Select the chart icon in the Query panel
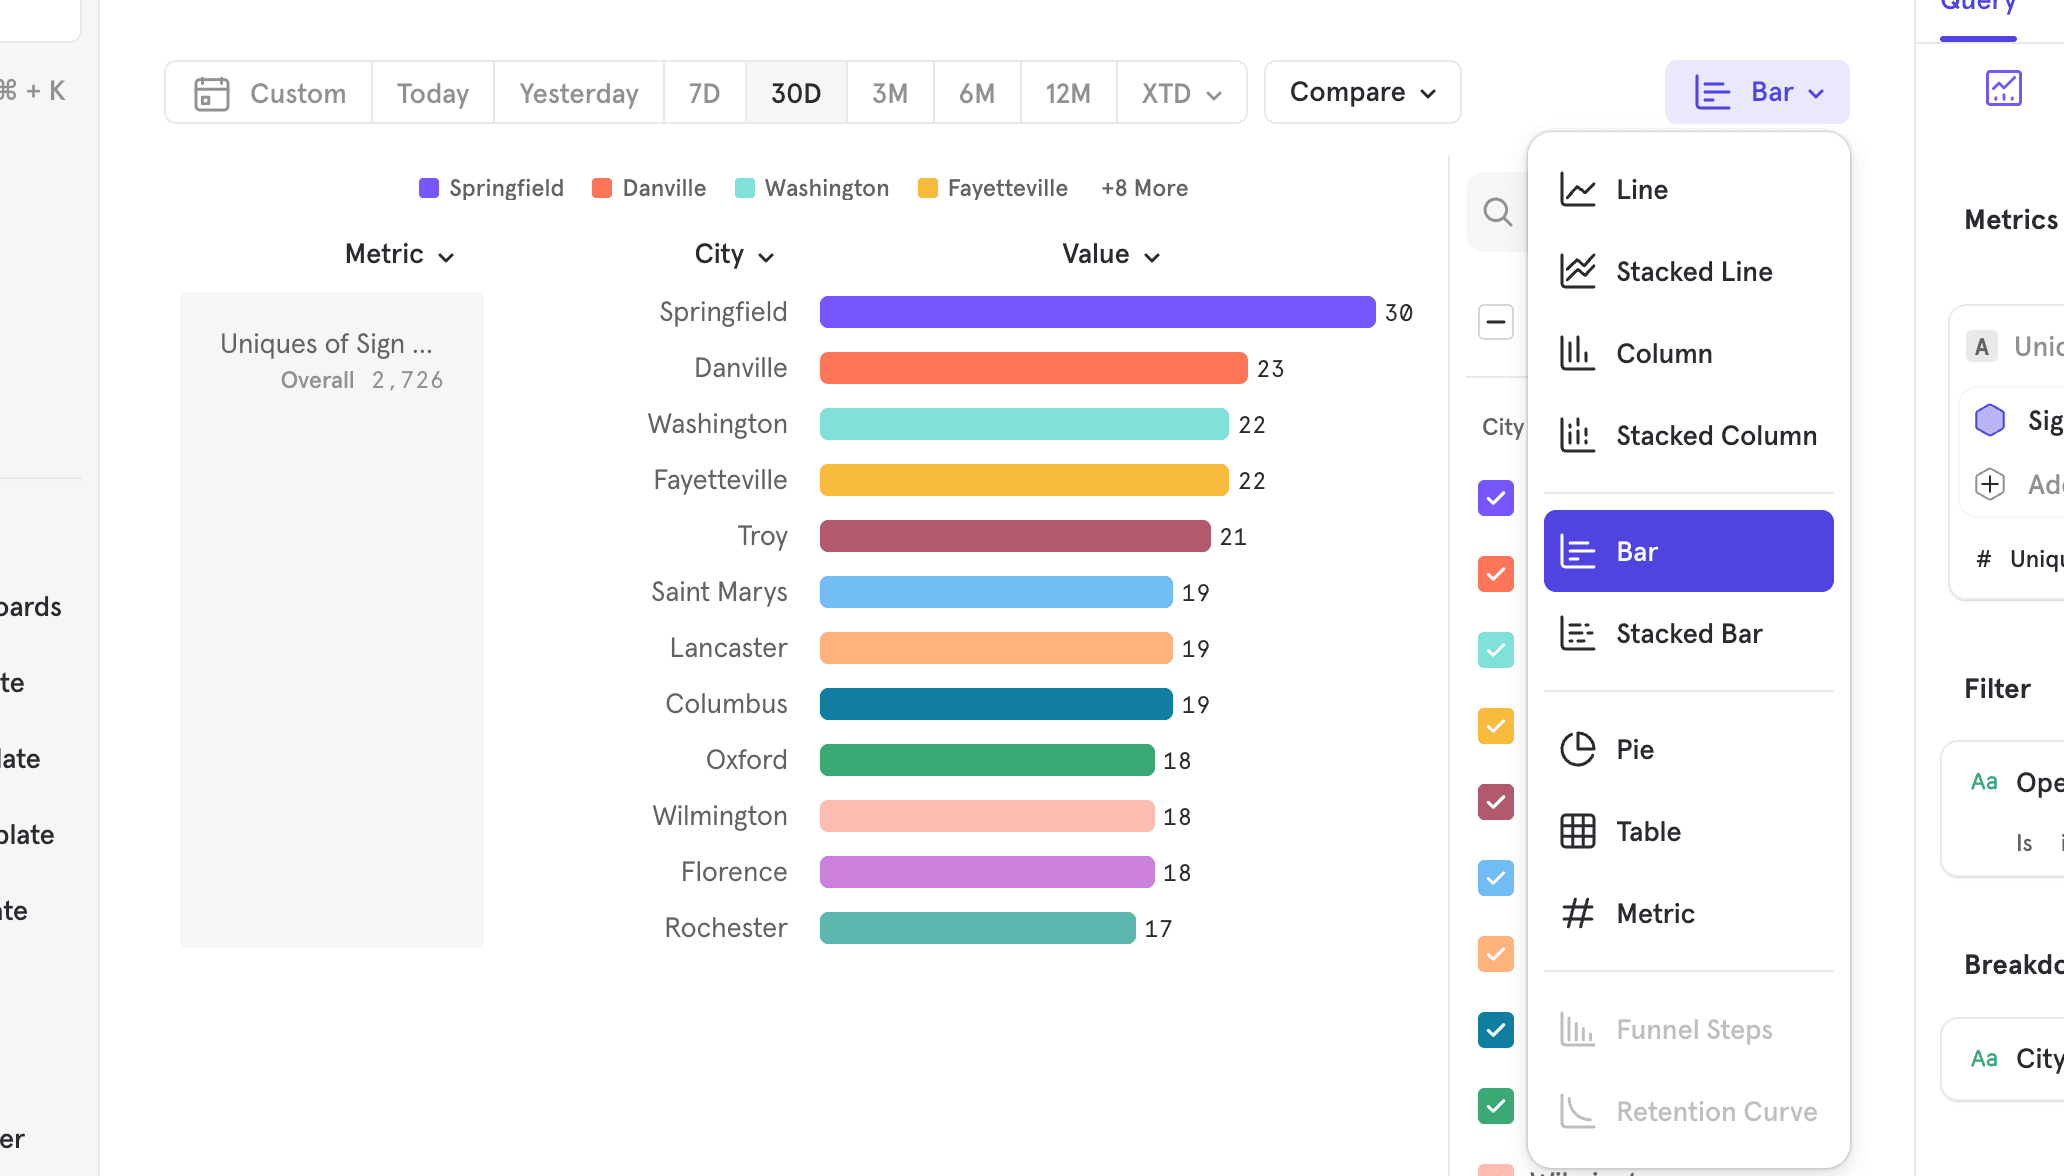The image size is (2064, 1176). click(x=2003, y=88)
